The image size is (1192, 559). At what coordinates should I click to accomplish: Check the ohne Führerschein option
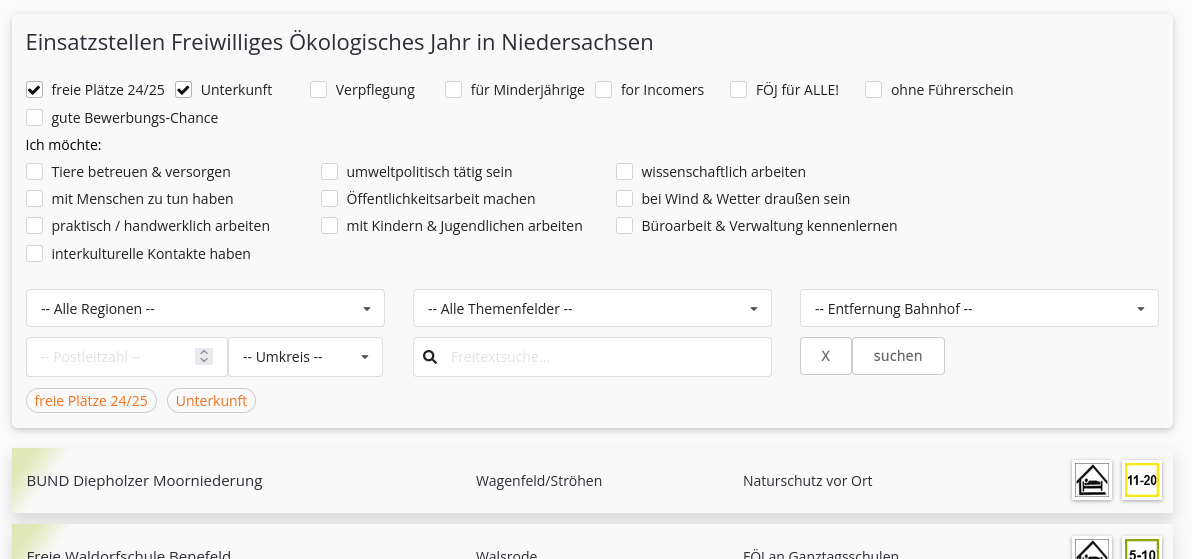click(x=874, y=90)
